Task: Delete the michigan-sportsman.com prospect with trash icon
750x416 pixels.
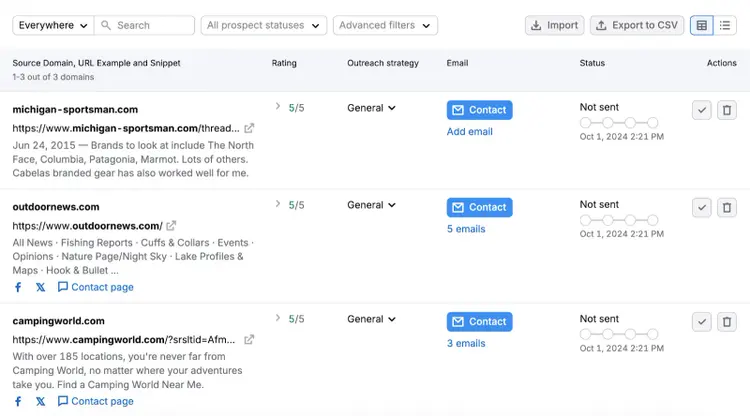Action: click(727, 110)
